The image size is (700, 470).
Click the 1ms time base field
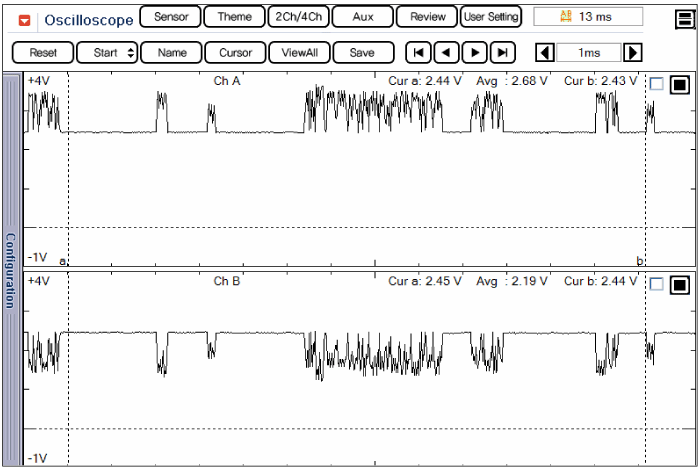tap(589, 53)
